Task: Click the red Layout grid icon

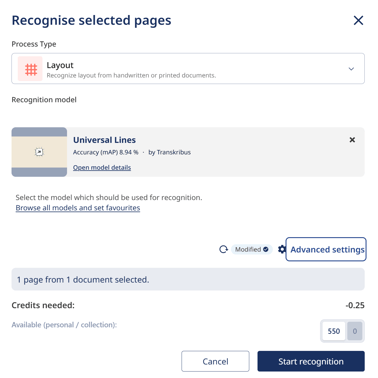Action: (31, 69)
